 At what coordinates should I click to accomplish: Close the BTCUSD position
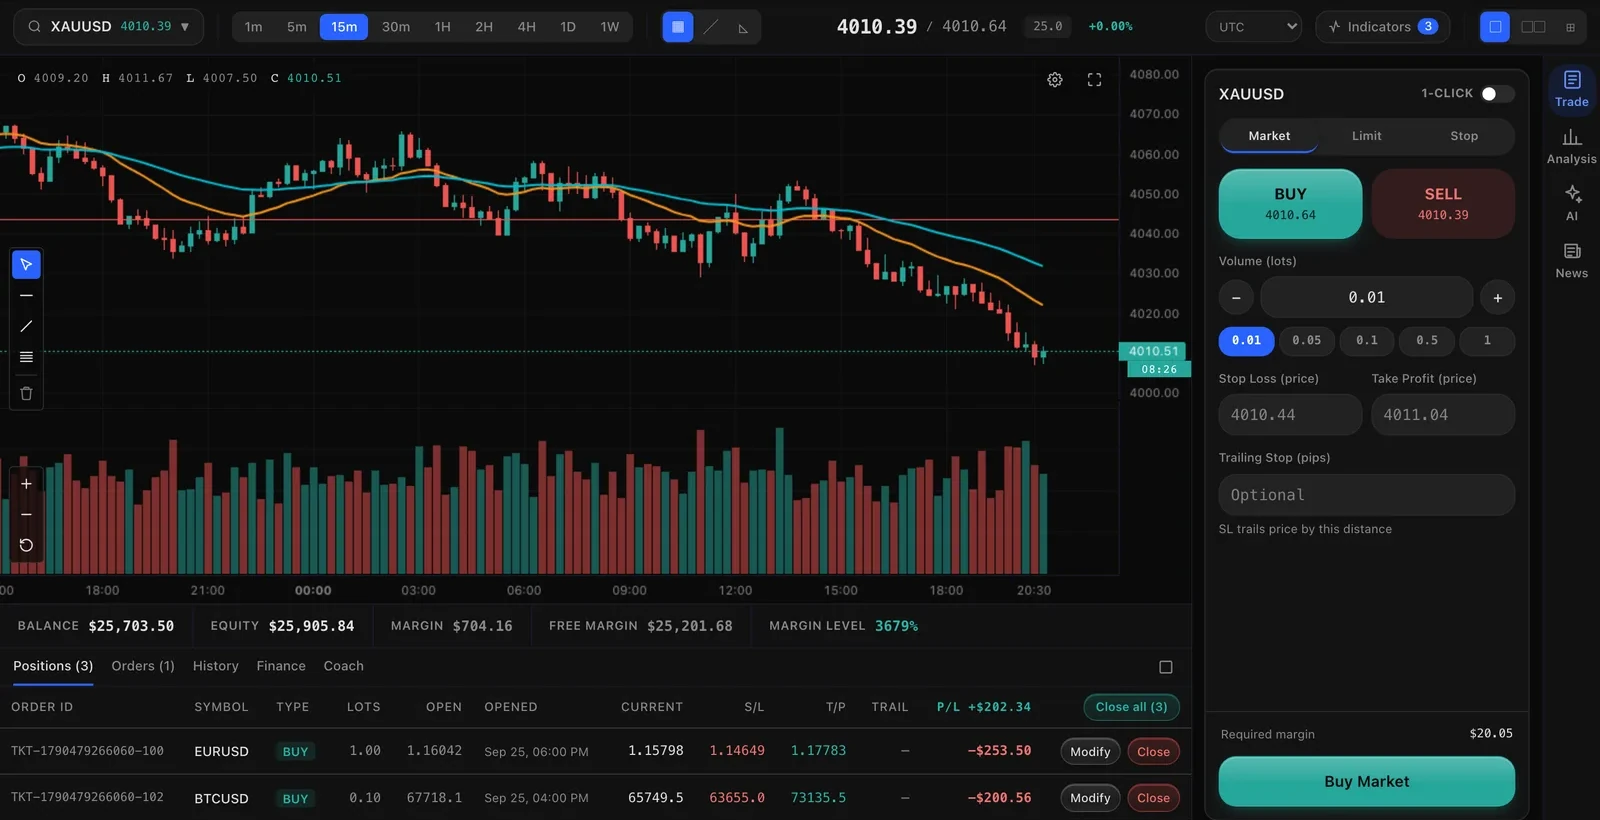tap(1153, 798)
